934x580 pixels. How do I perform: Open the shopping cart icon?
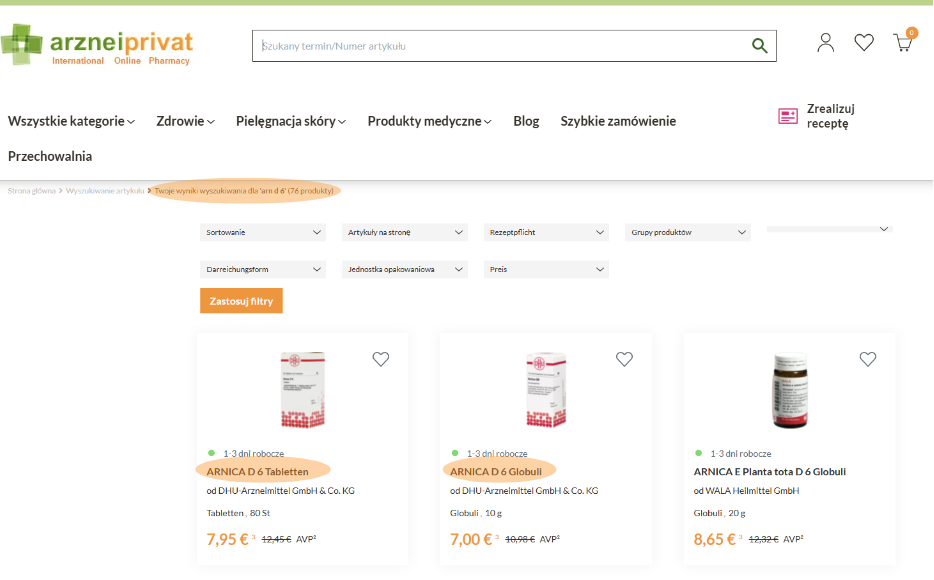coord(903,43)
